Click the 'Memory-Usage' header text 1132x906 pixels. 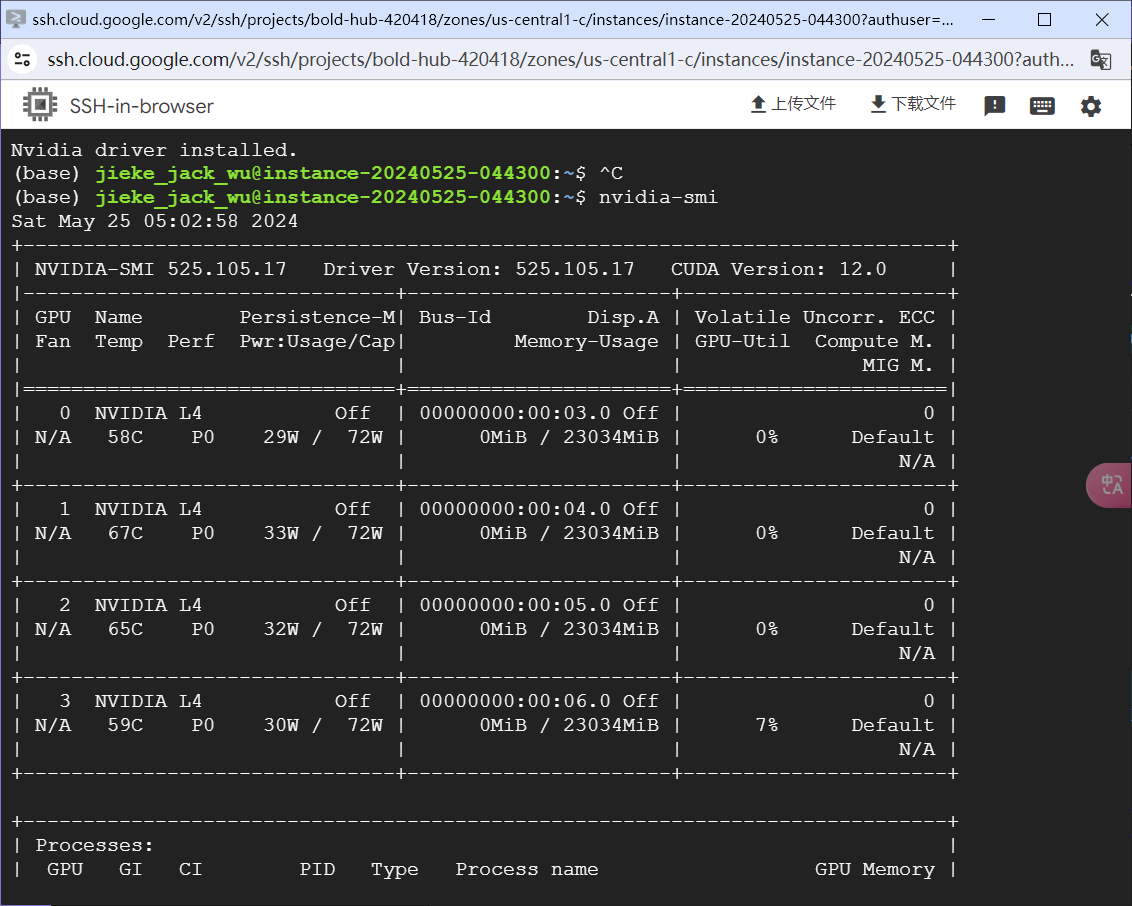(x=586, y=341)
